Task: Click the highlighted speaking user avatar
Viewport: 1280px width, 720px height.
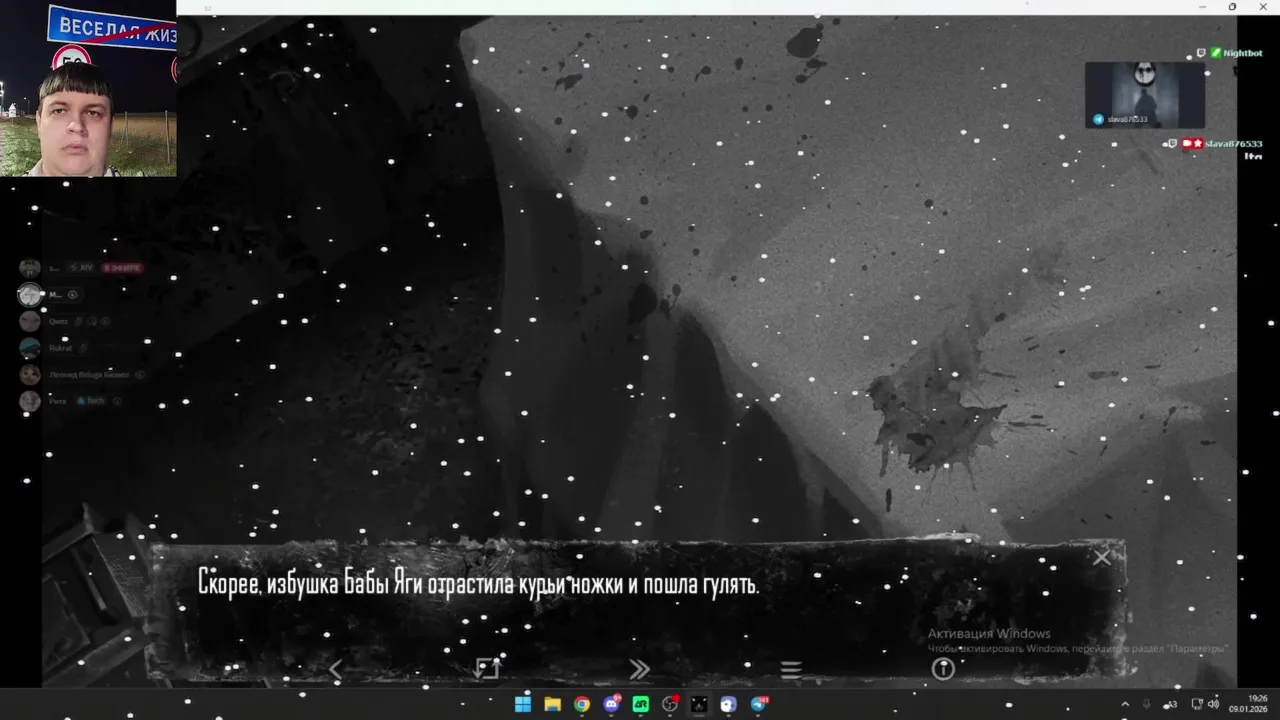Action: point(30,294)
